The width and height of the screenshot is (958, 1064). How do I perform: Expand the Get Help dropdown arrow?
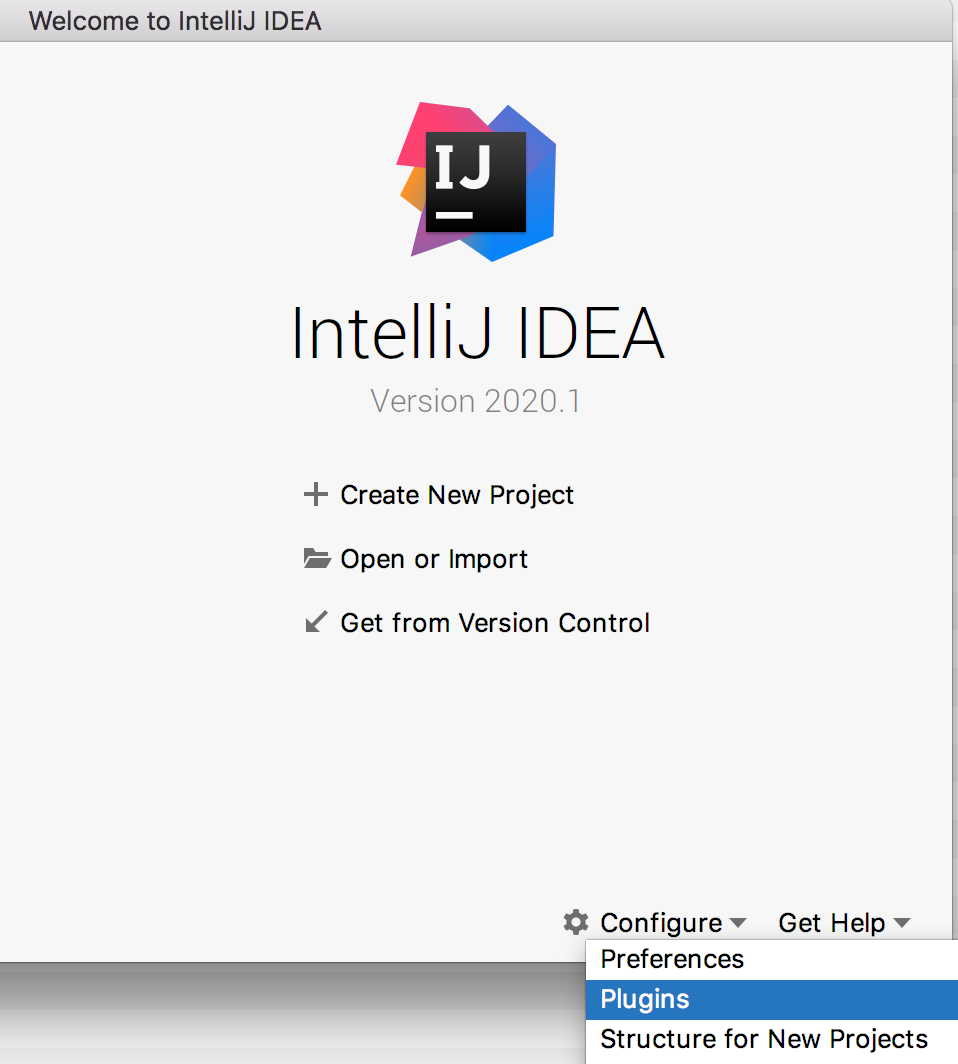[x=902, y=923]
